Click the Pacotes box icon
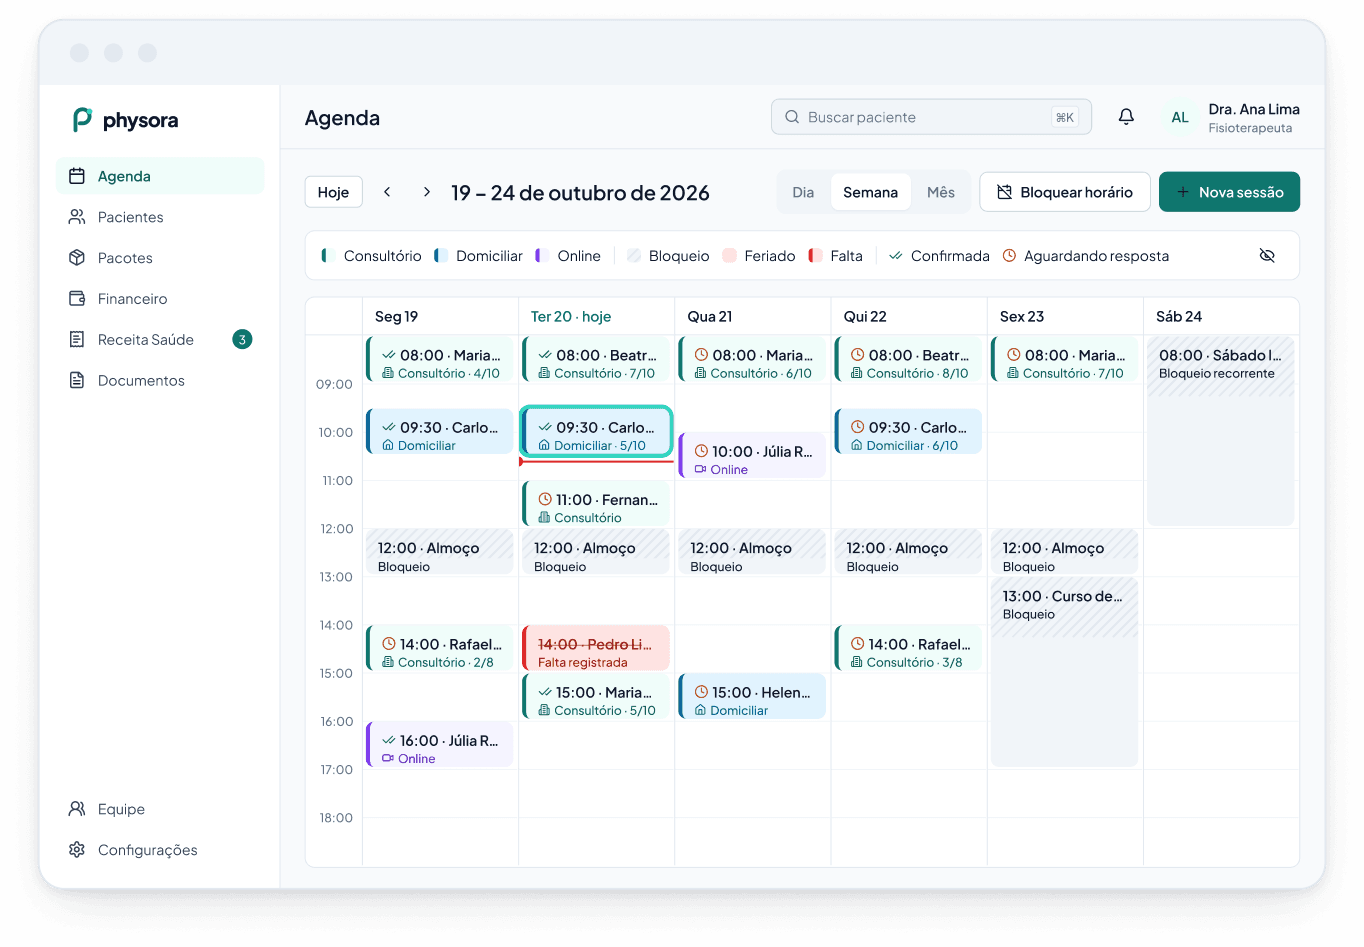The image size is (1364, 947). click(77, 258)
